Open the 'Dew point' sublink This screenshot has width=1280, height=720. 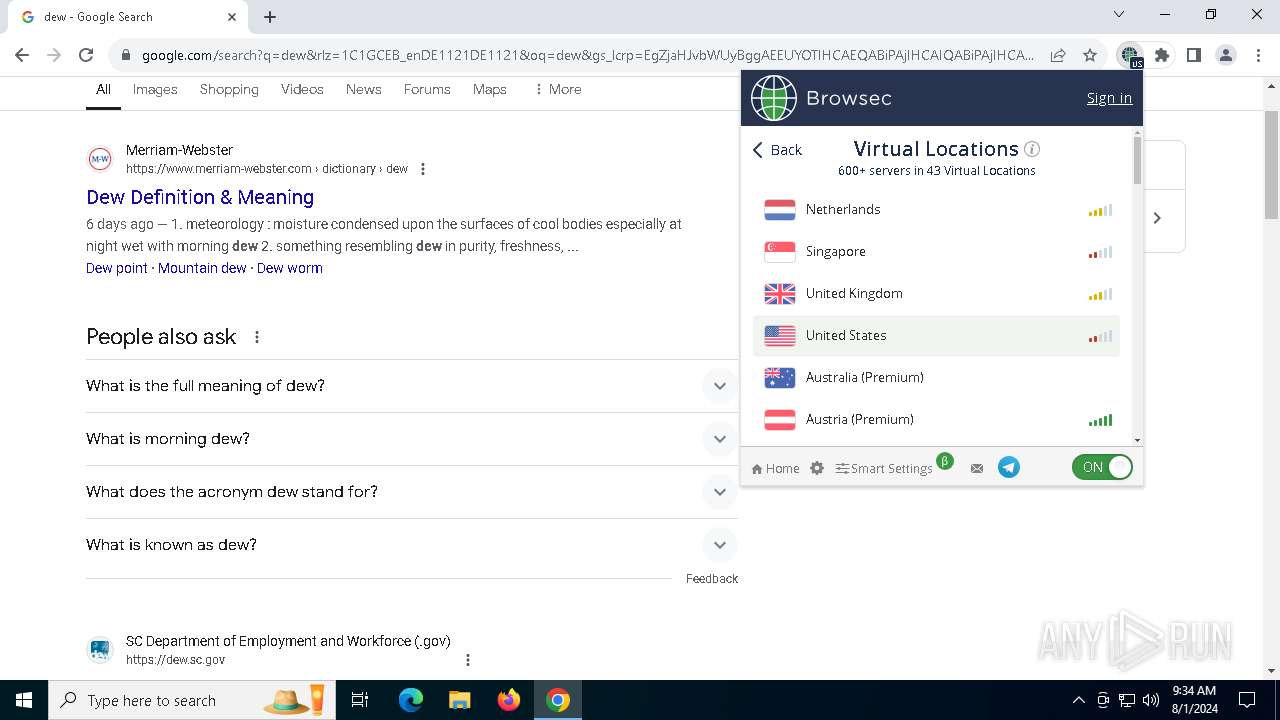coord(117,268)
